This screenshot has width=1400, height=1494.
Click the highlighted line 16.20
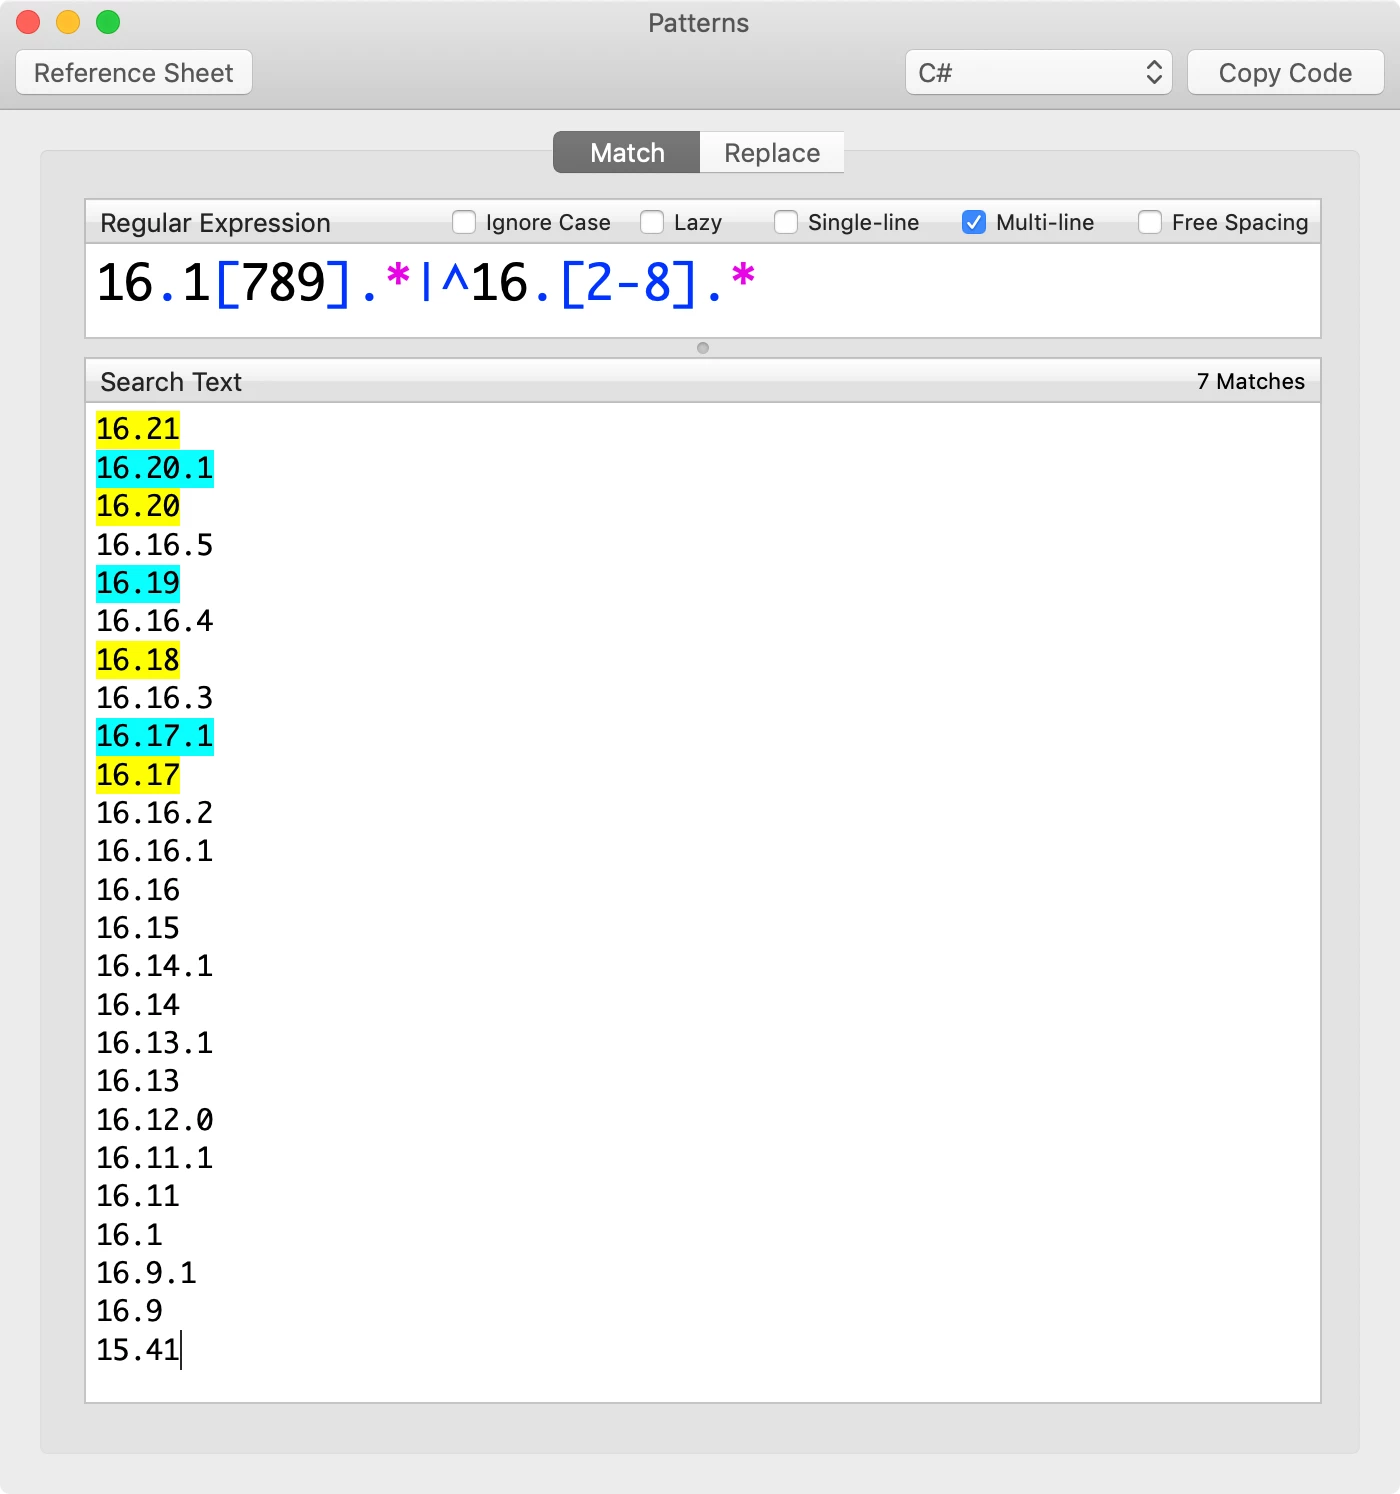[x=138, y=506]
